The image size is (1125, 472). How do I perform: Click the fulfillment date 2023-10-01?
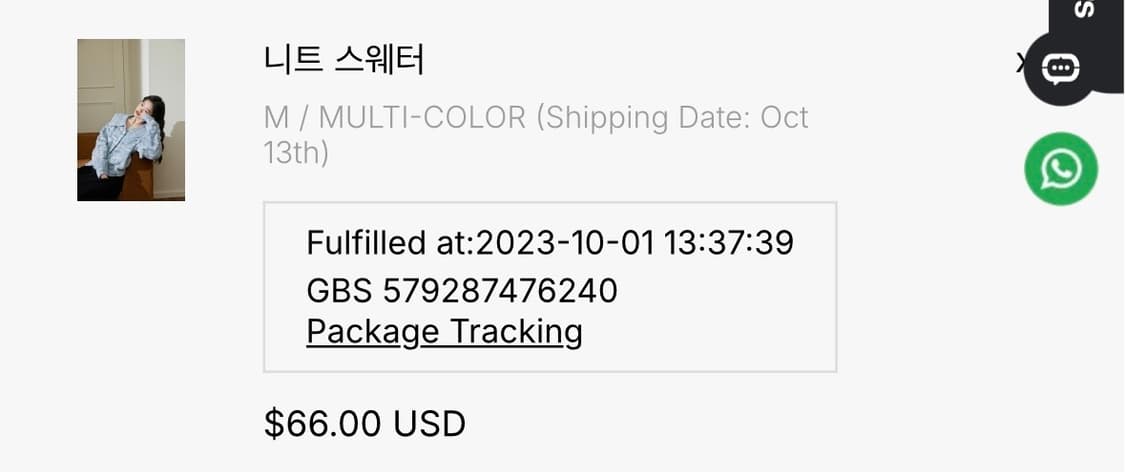pyautogui.click(x=565, y=243)
